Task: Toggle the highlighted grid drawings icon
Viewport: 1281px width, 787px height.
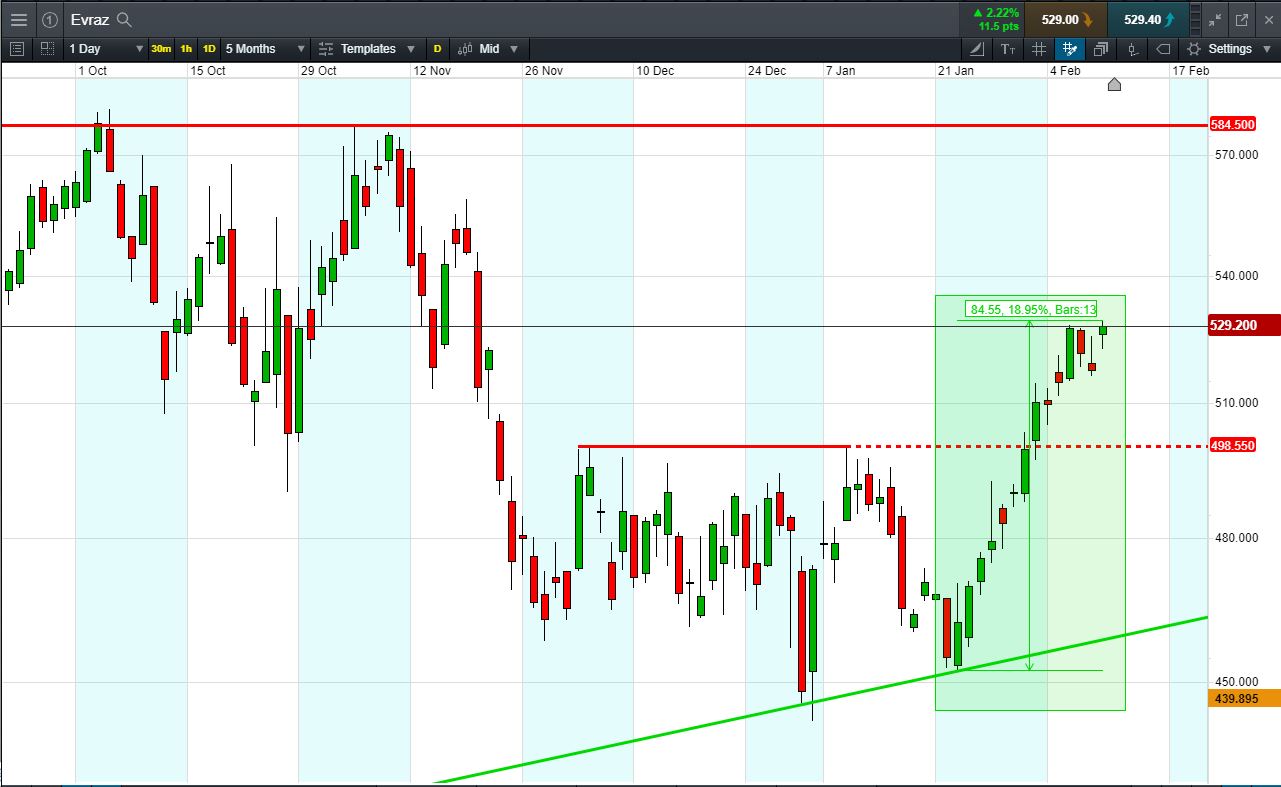Action: click(x=1070, y=49)
